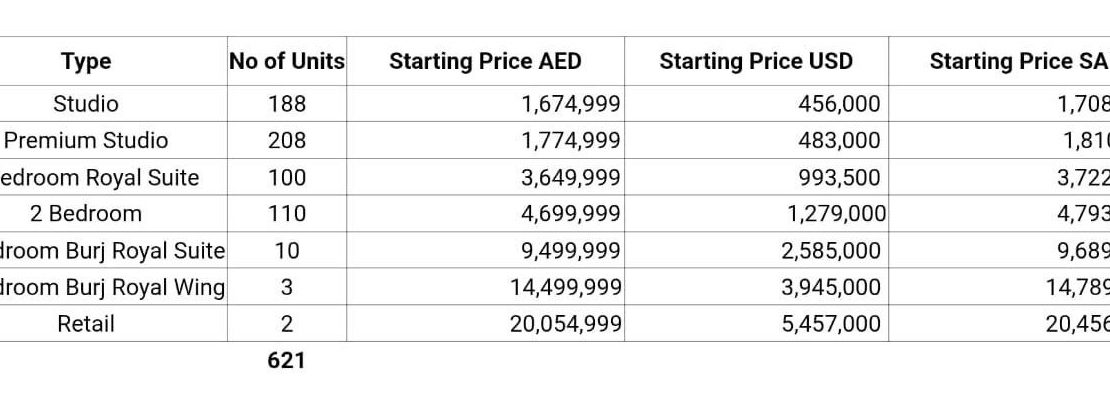The width and height of the screenshot is (1110, 413).
Task: Select the Retail type cell
Action: 86,324
